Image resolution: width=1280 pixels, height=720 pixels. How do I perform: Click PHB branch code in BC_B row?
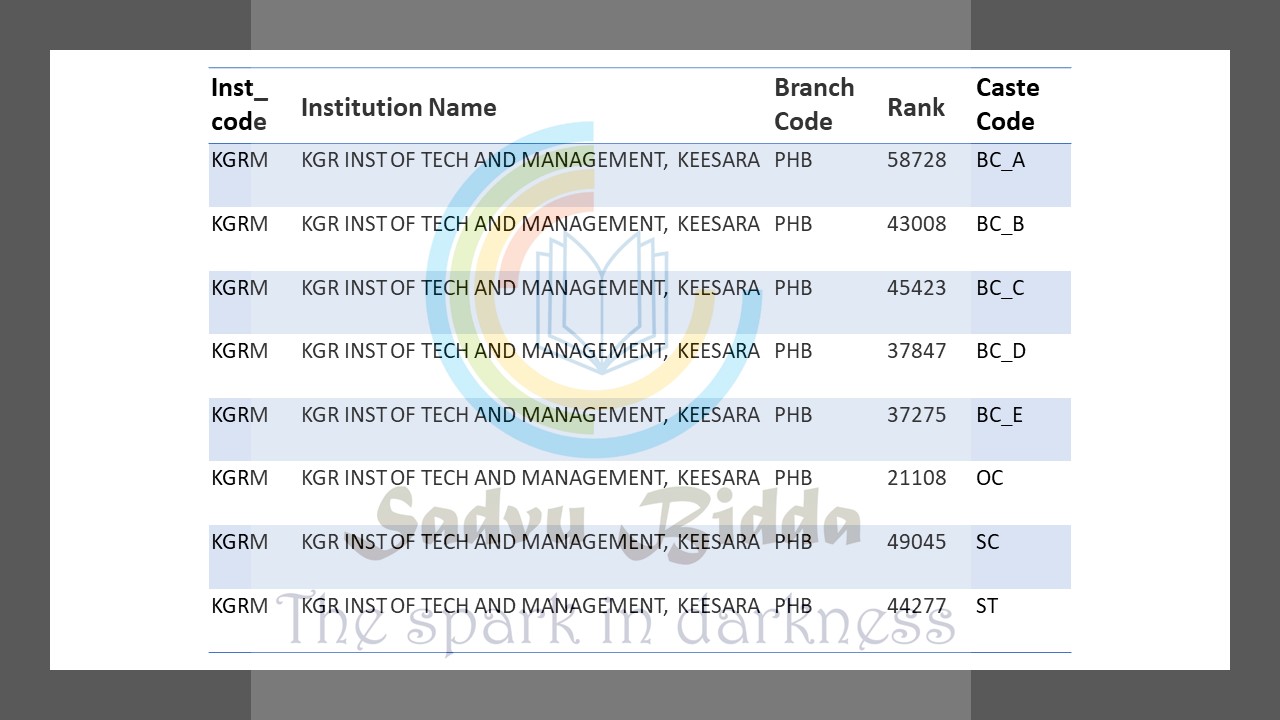point(793,224)
